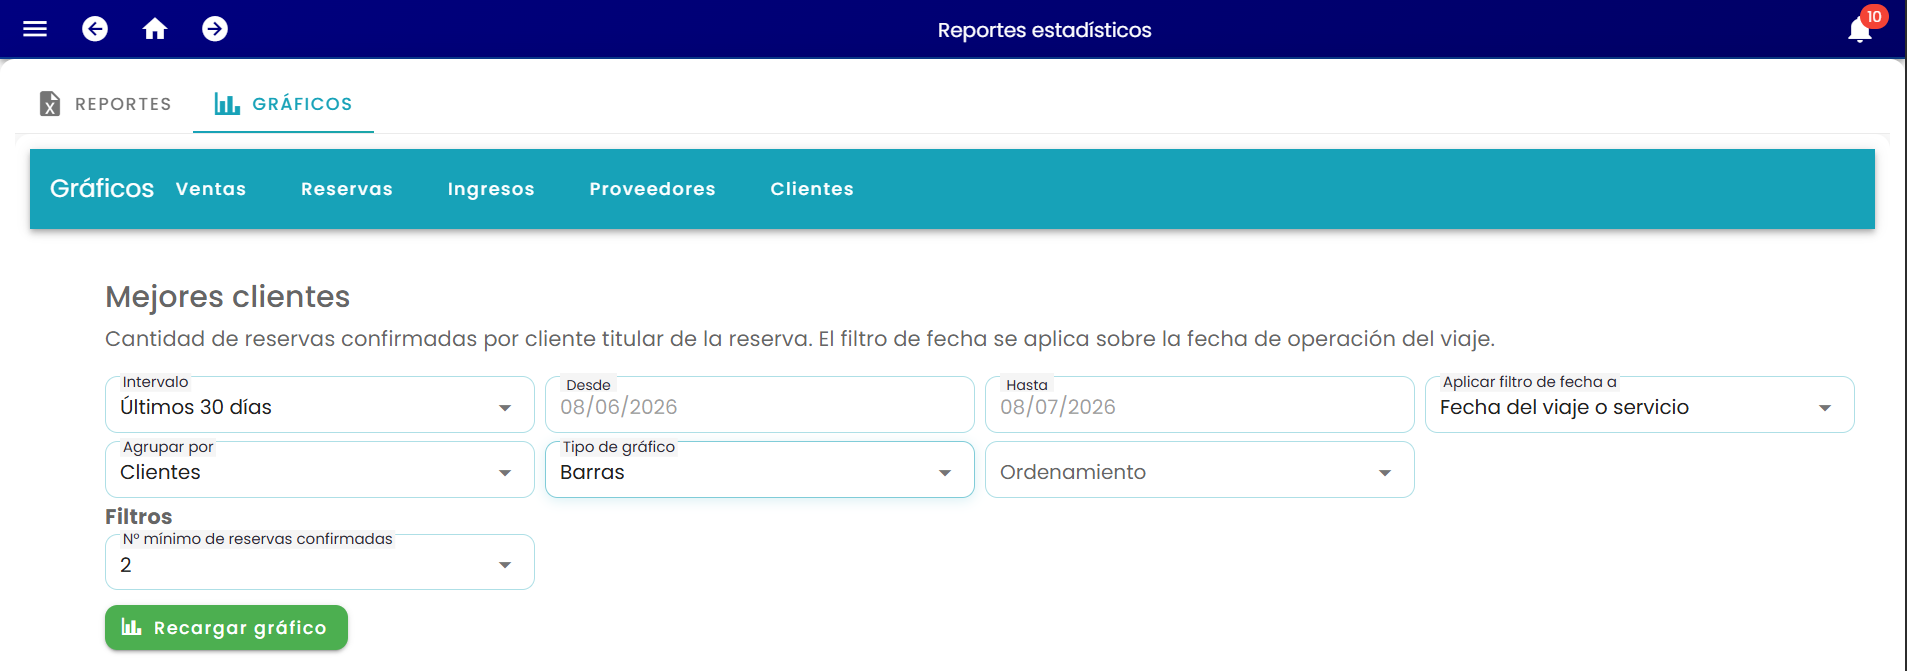Go back with the left arrow icon

[x=95, y=29]
